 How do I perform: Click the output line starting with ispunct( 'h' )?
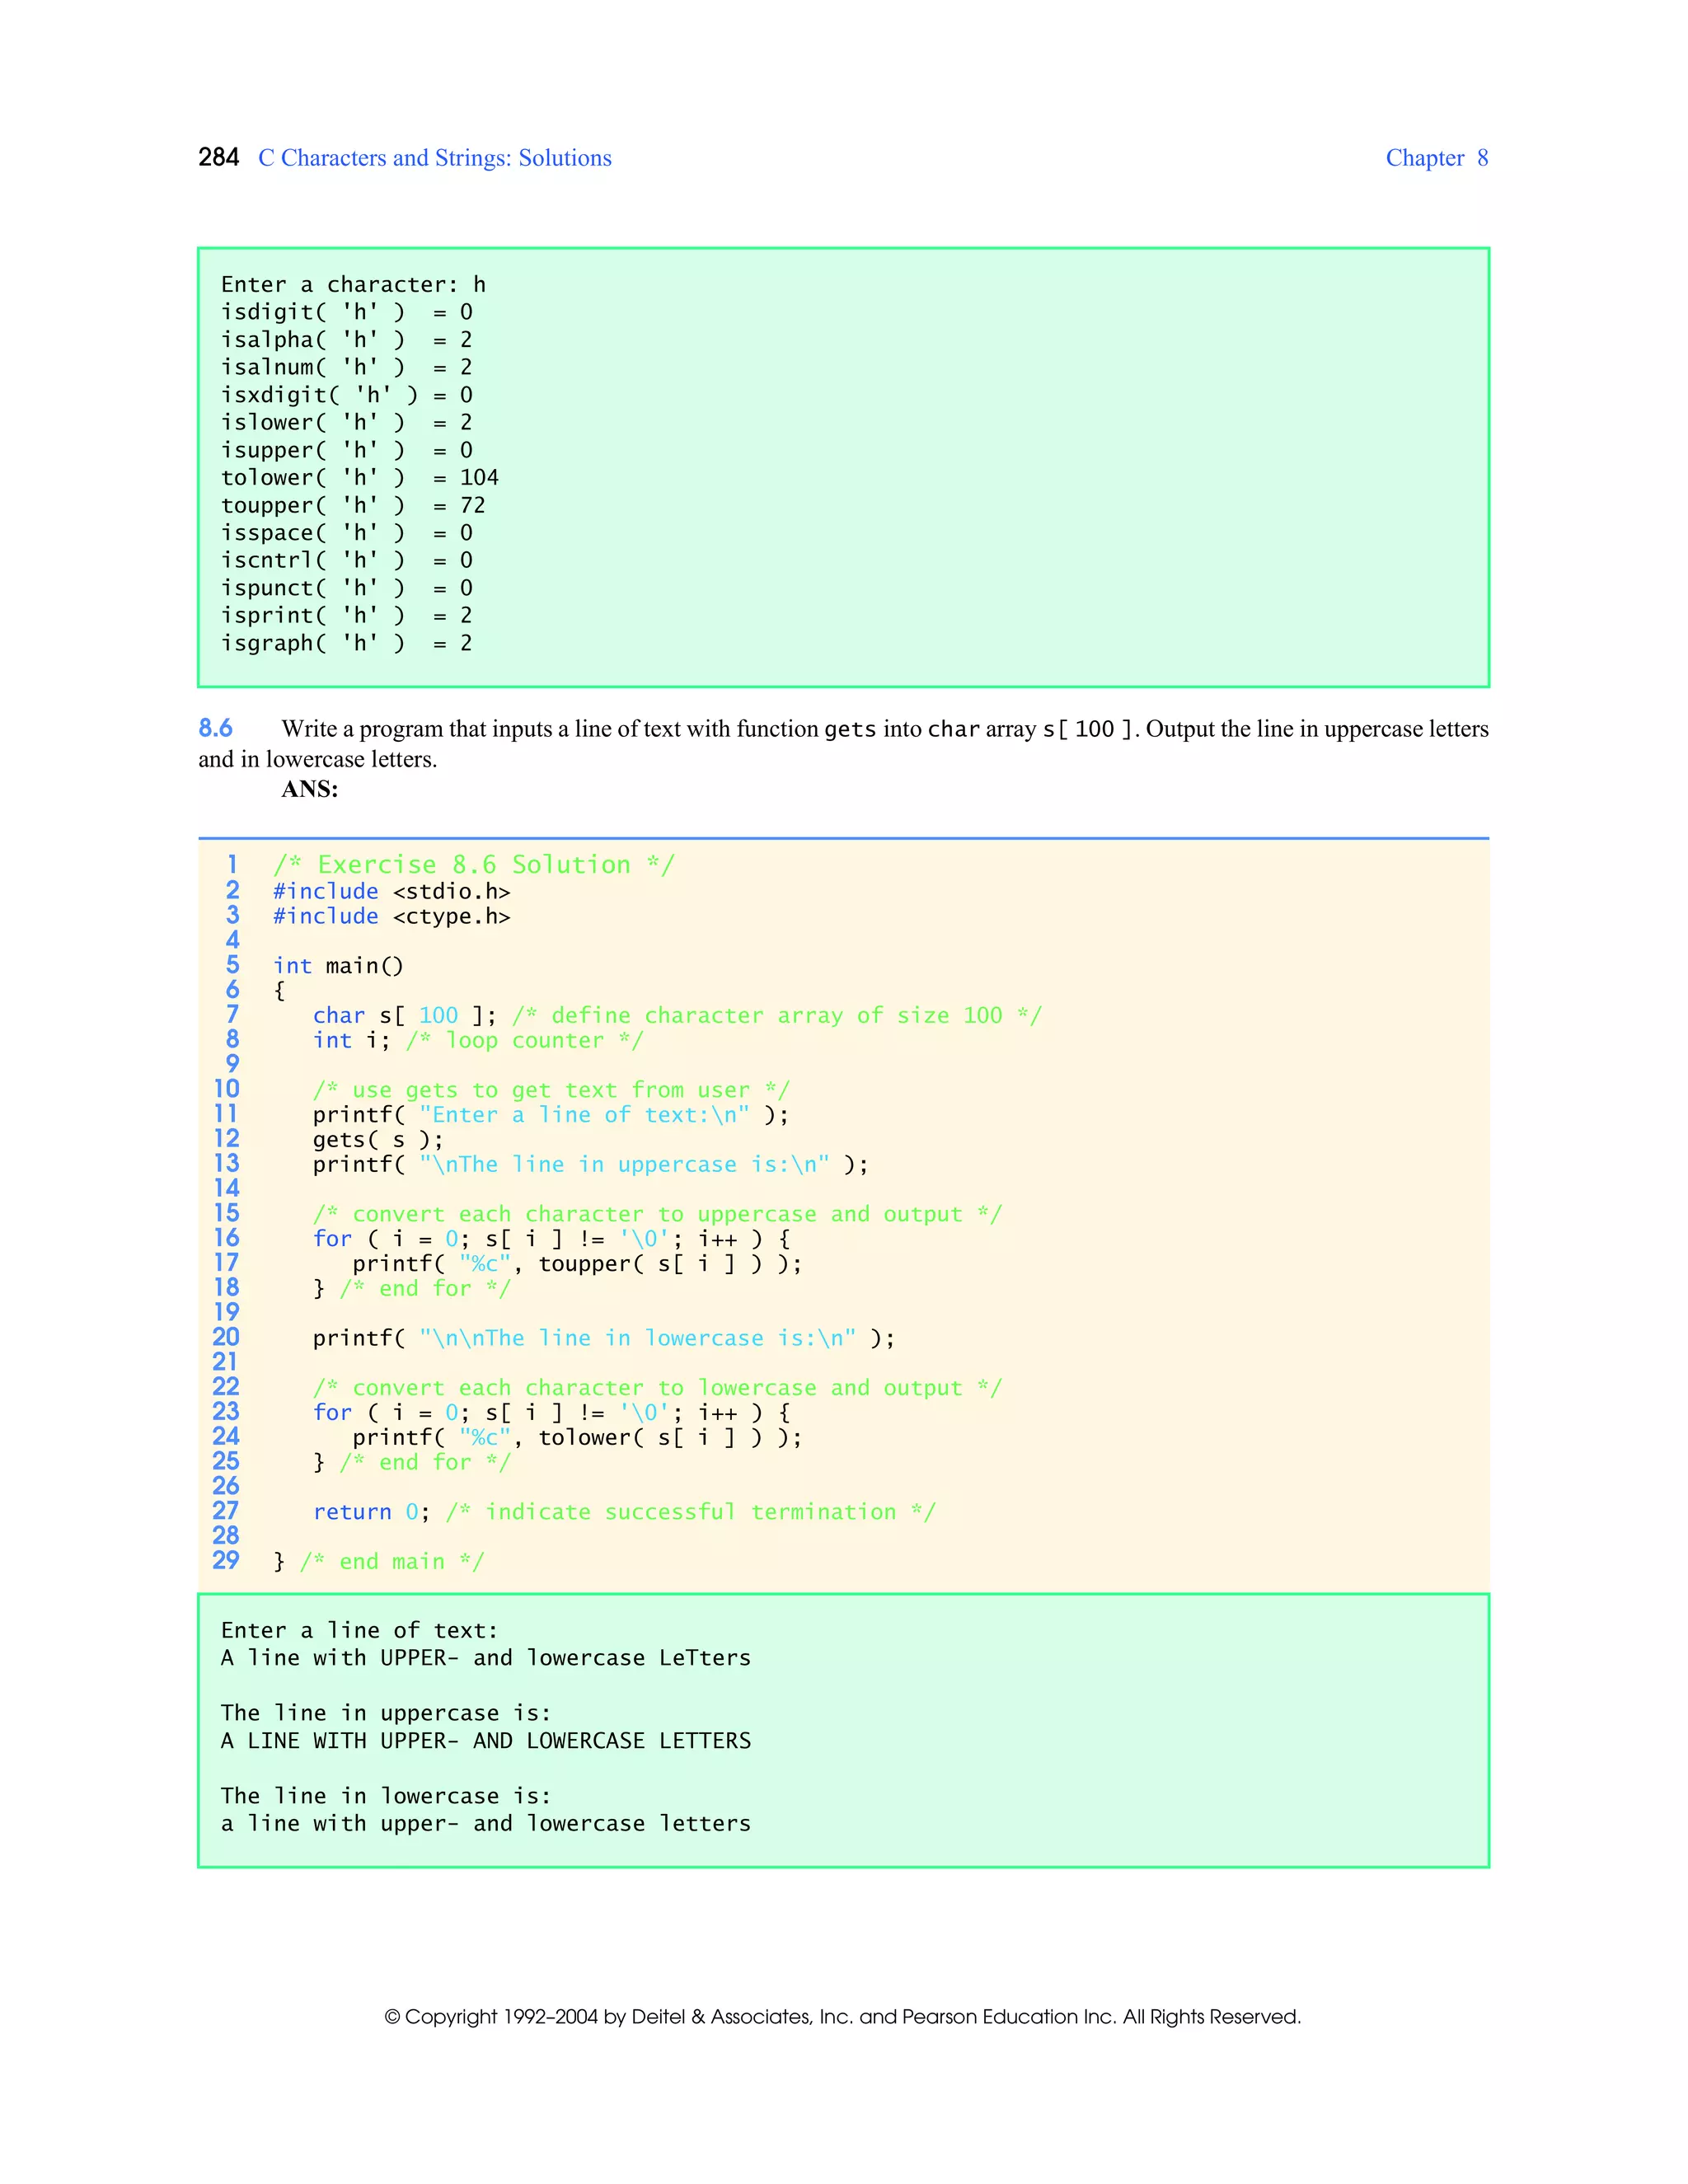click(x=346, y=589)
